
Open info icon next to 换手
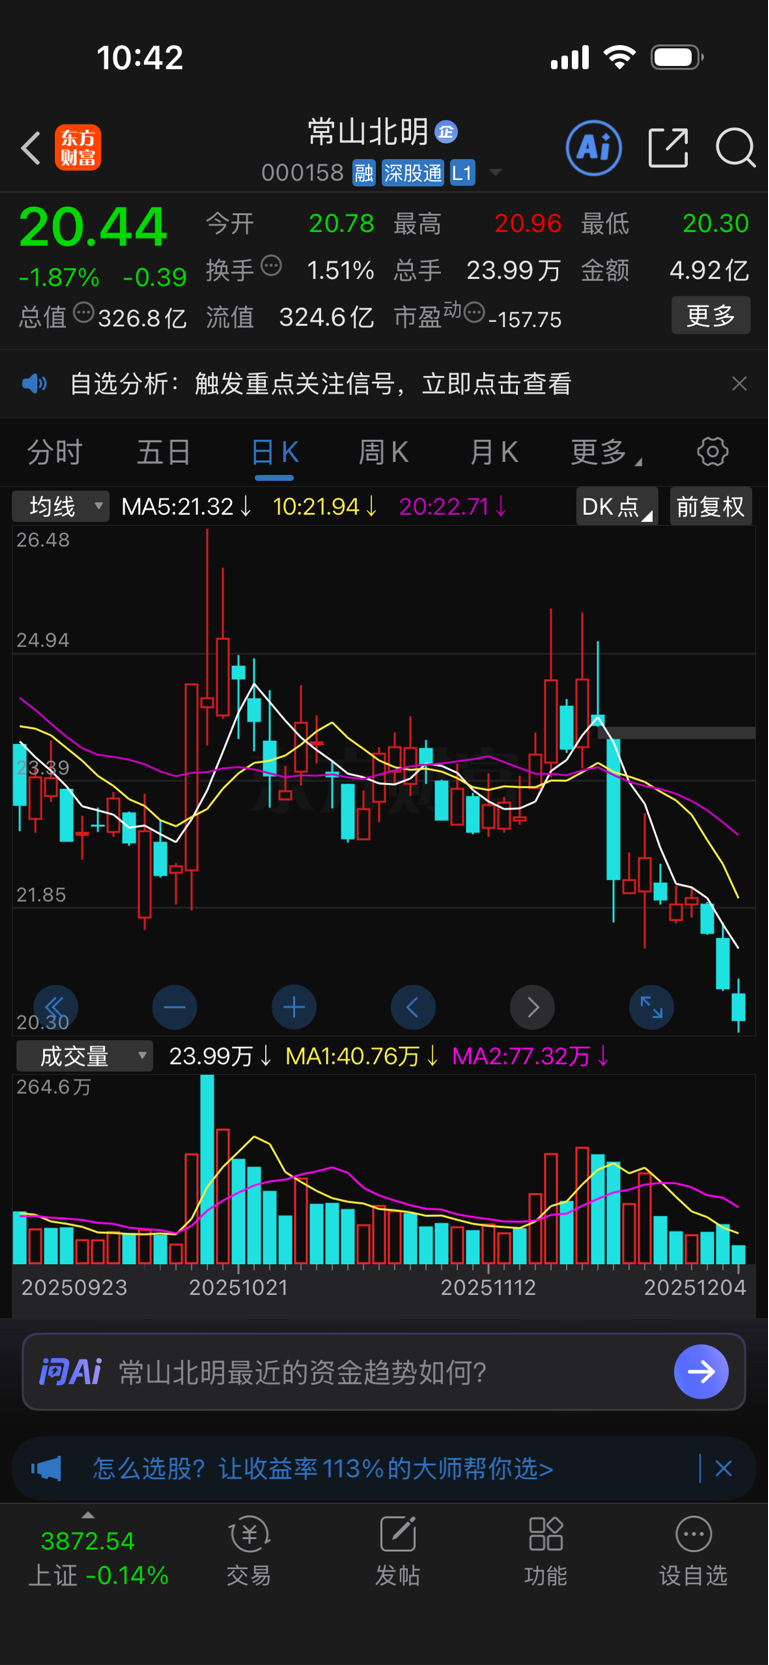271,266
